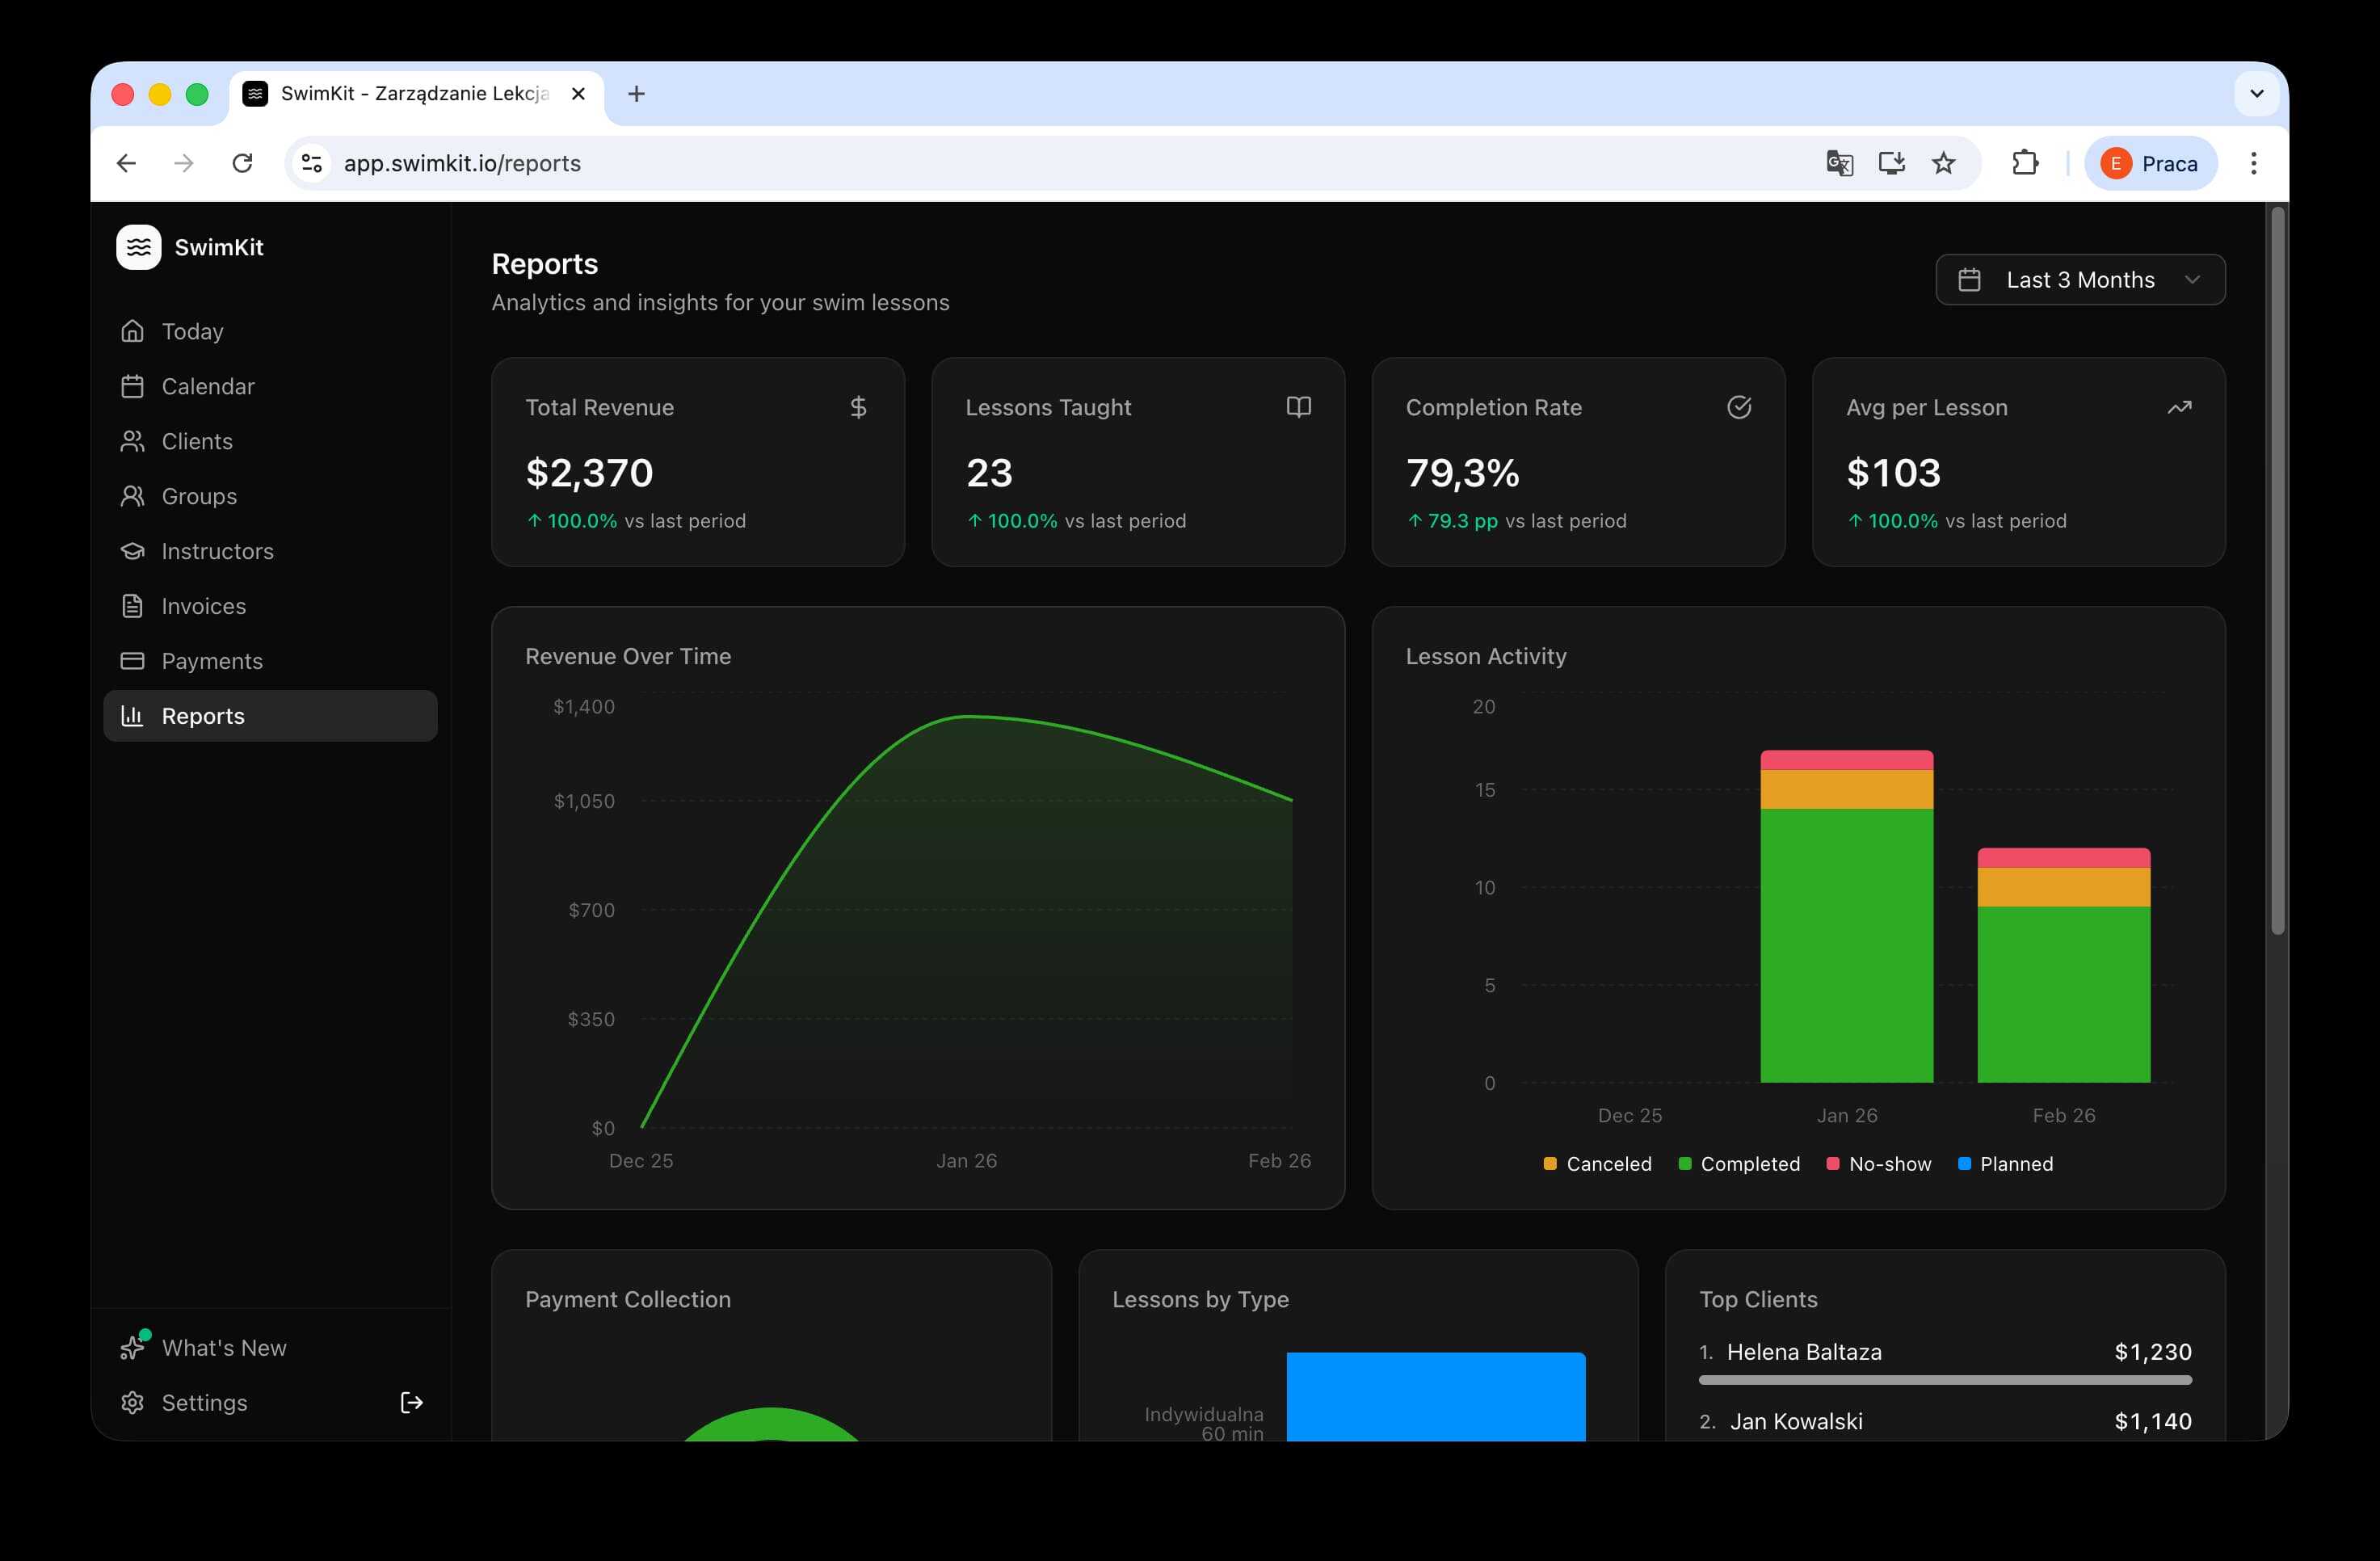Image resolution: width=2380 pixels, height=1561 pixels.
Task: Click the install app icon in address bar
Action: coord(1891,163)
